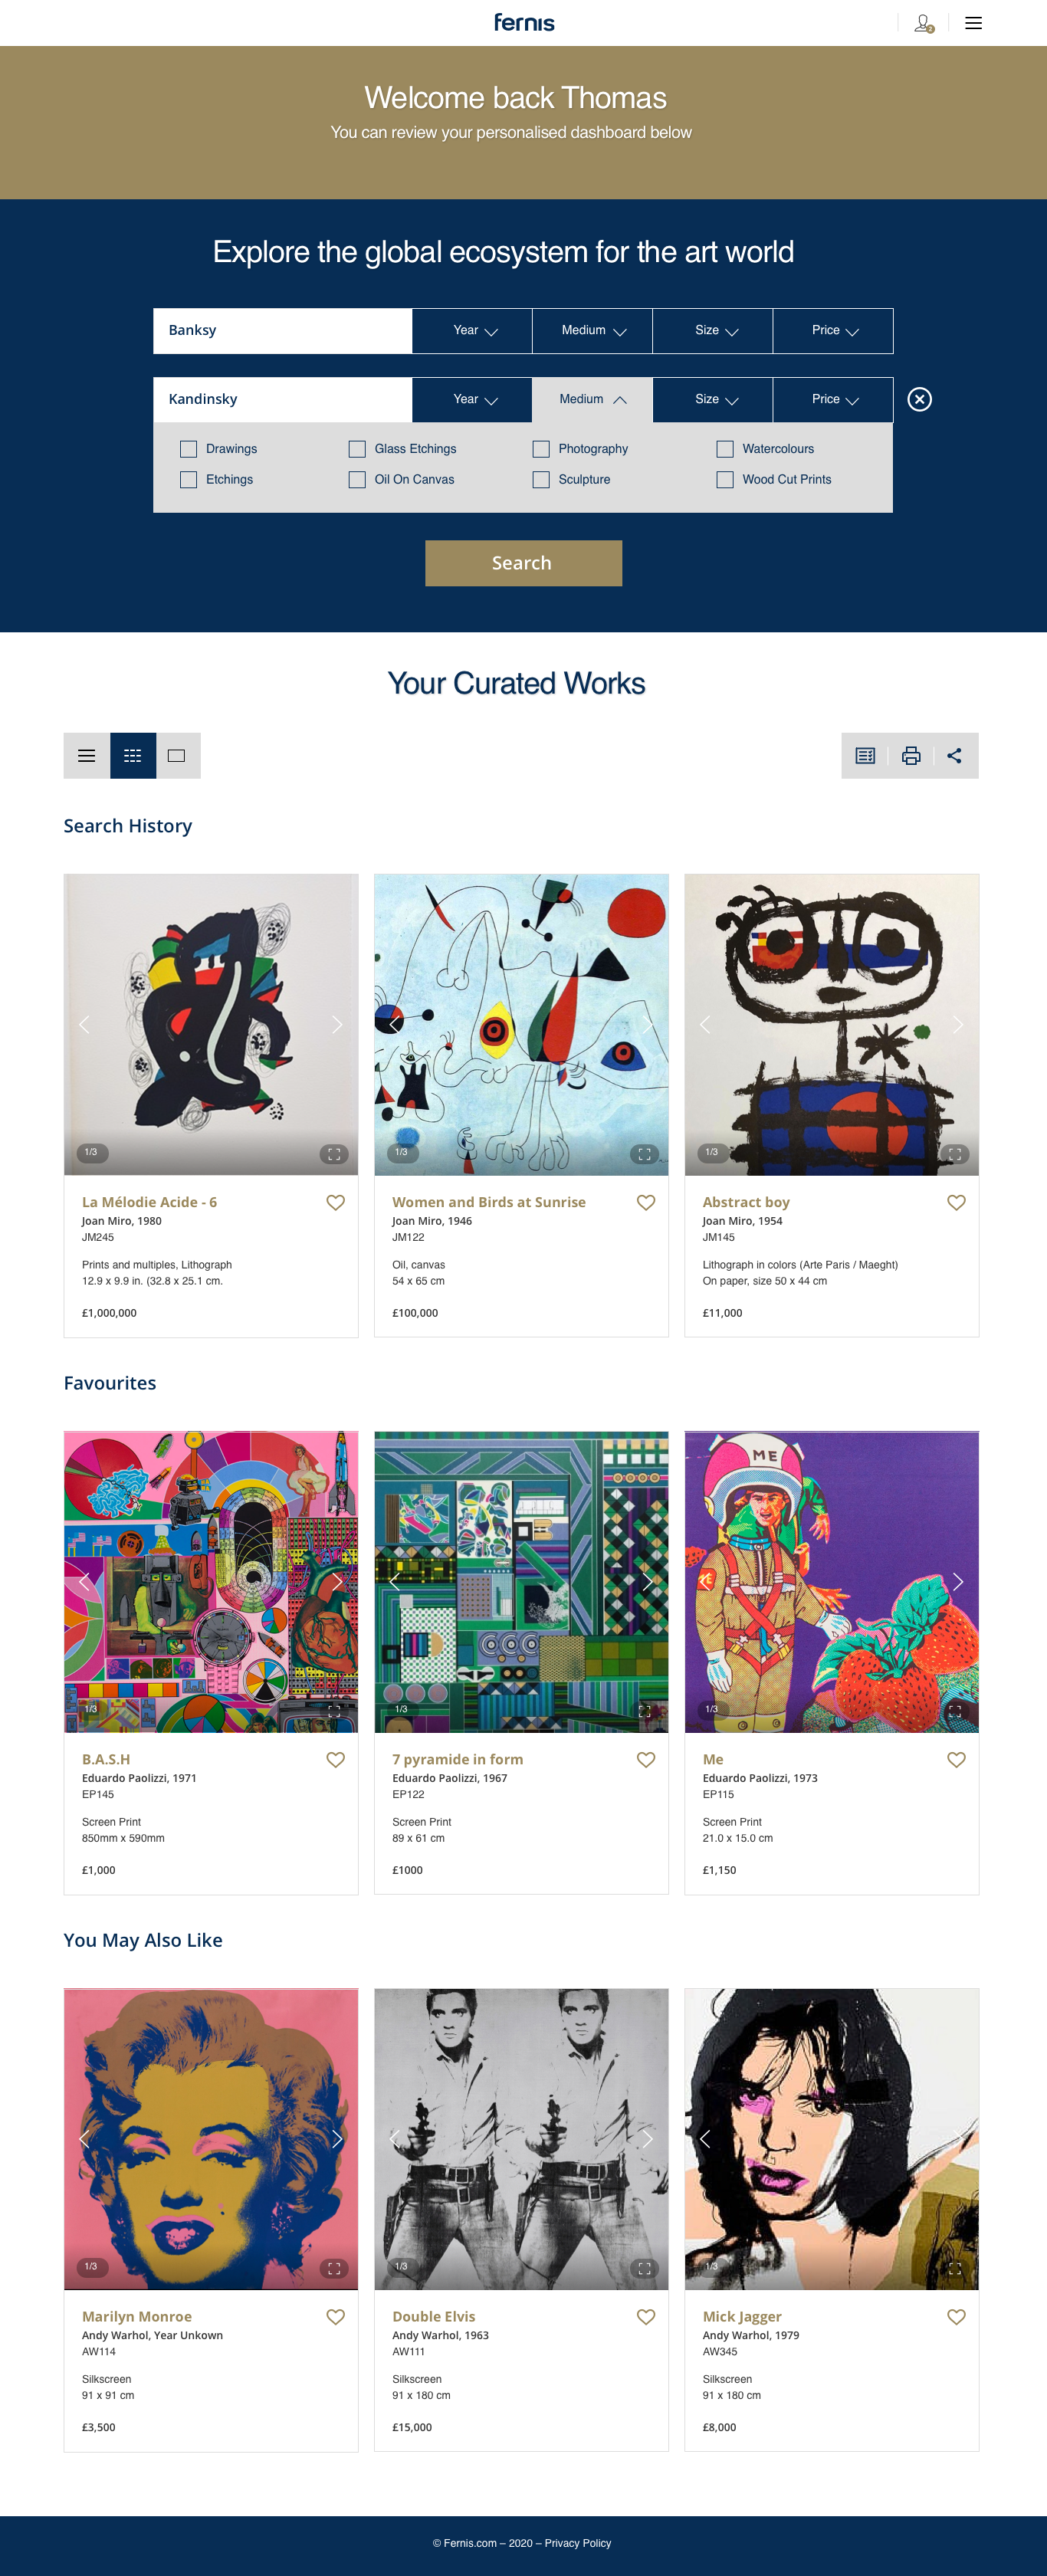Open the user account icon
The width and height of the screenshot is (1047, 2576).
click(x=923, y=23)
